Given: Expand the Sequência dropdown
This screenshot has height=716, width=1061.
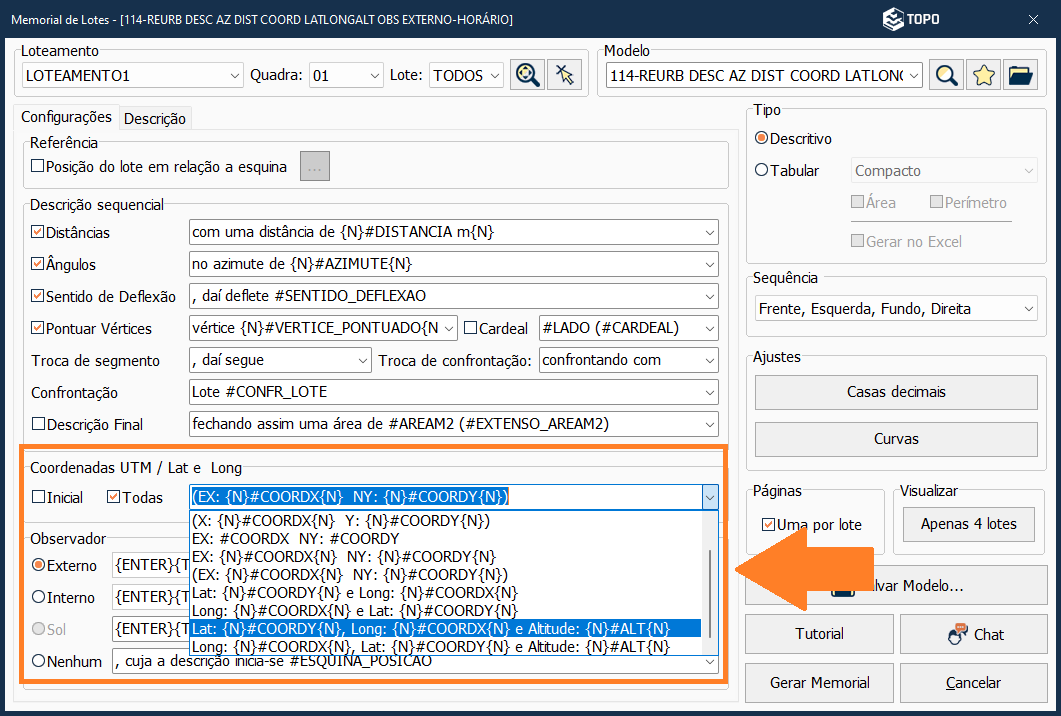Looking at the screenshot, I should (1027, 309).
